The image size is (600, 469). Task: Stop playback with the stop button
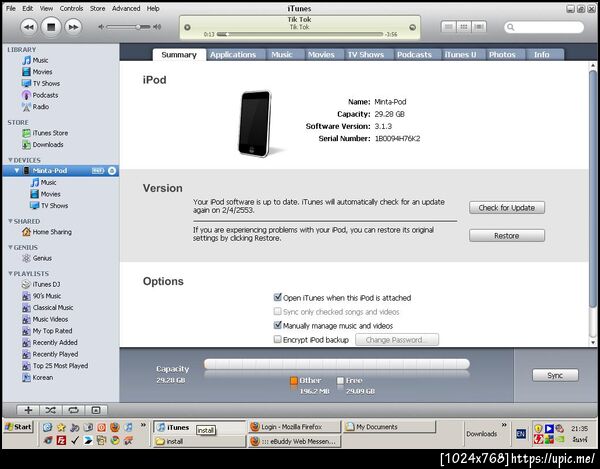tap(51, 27)
